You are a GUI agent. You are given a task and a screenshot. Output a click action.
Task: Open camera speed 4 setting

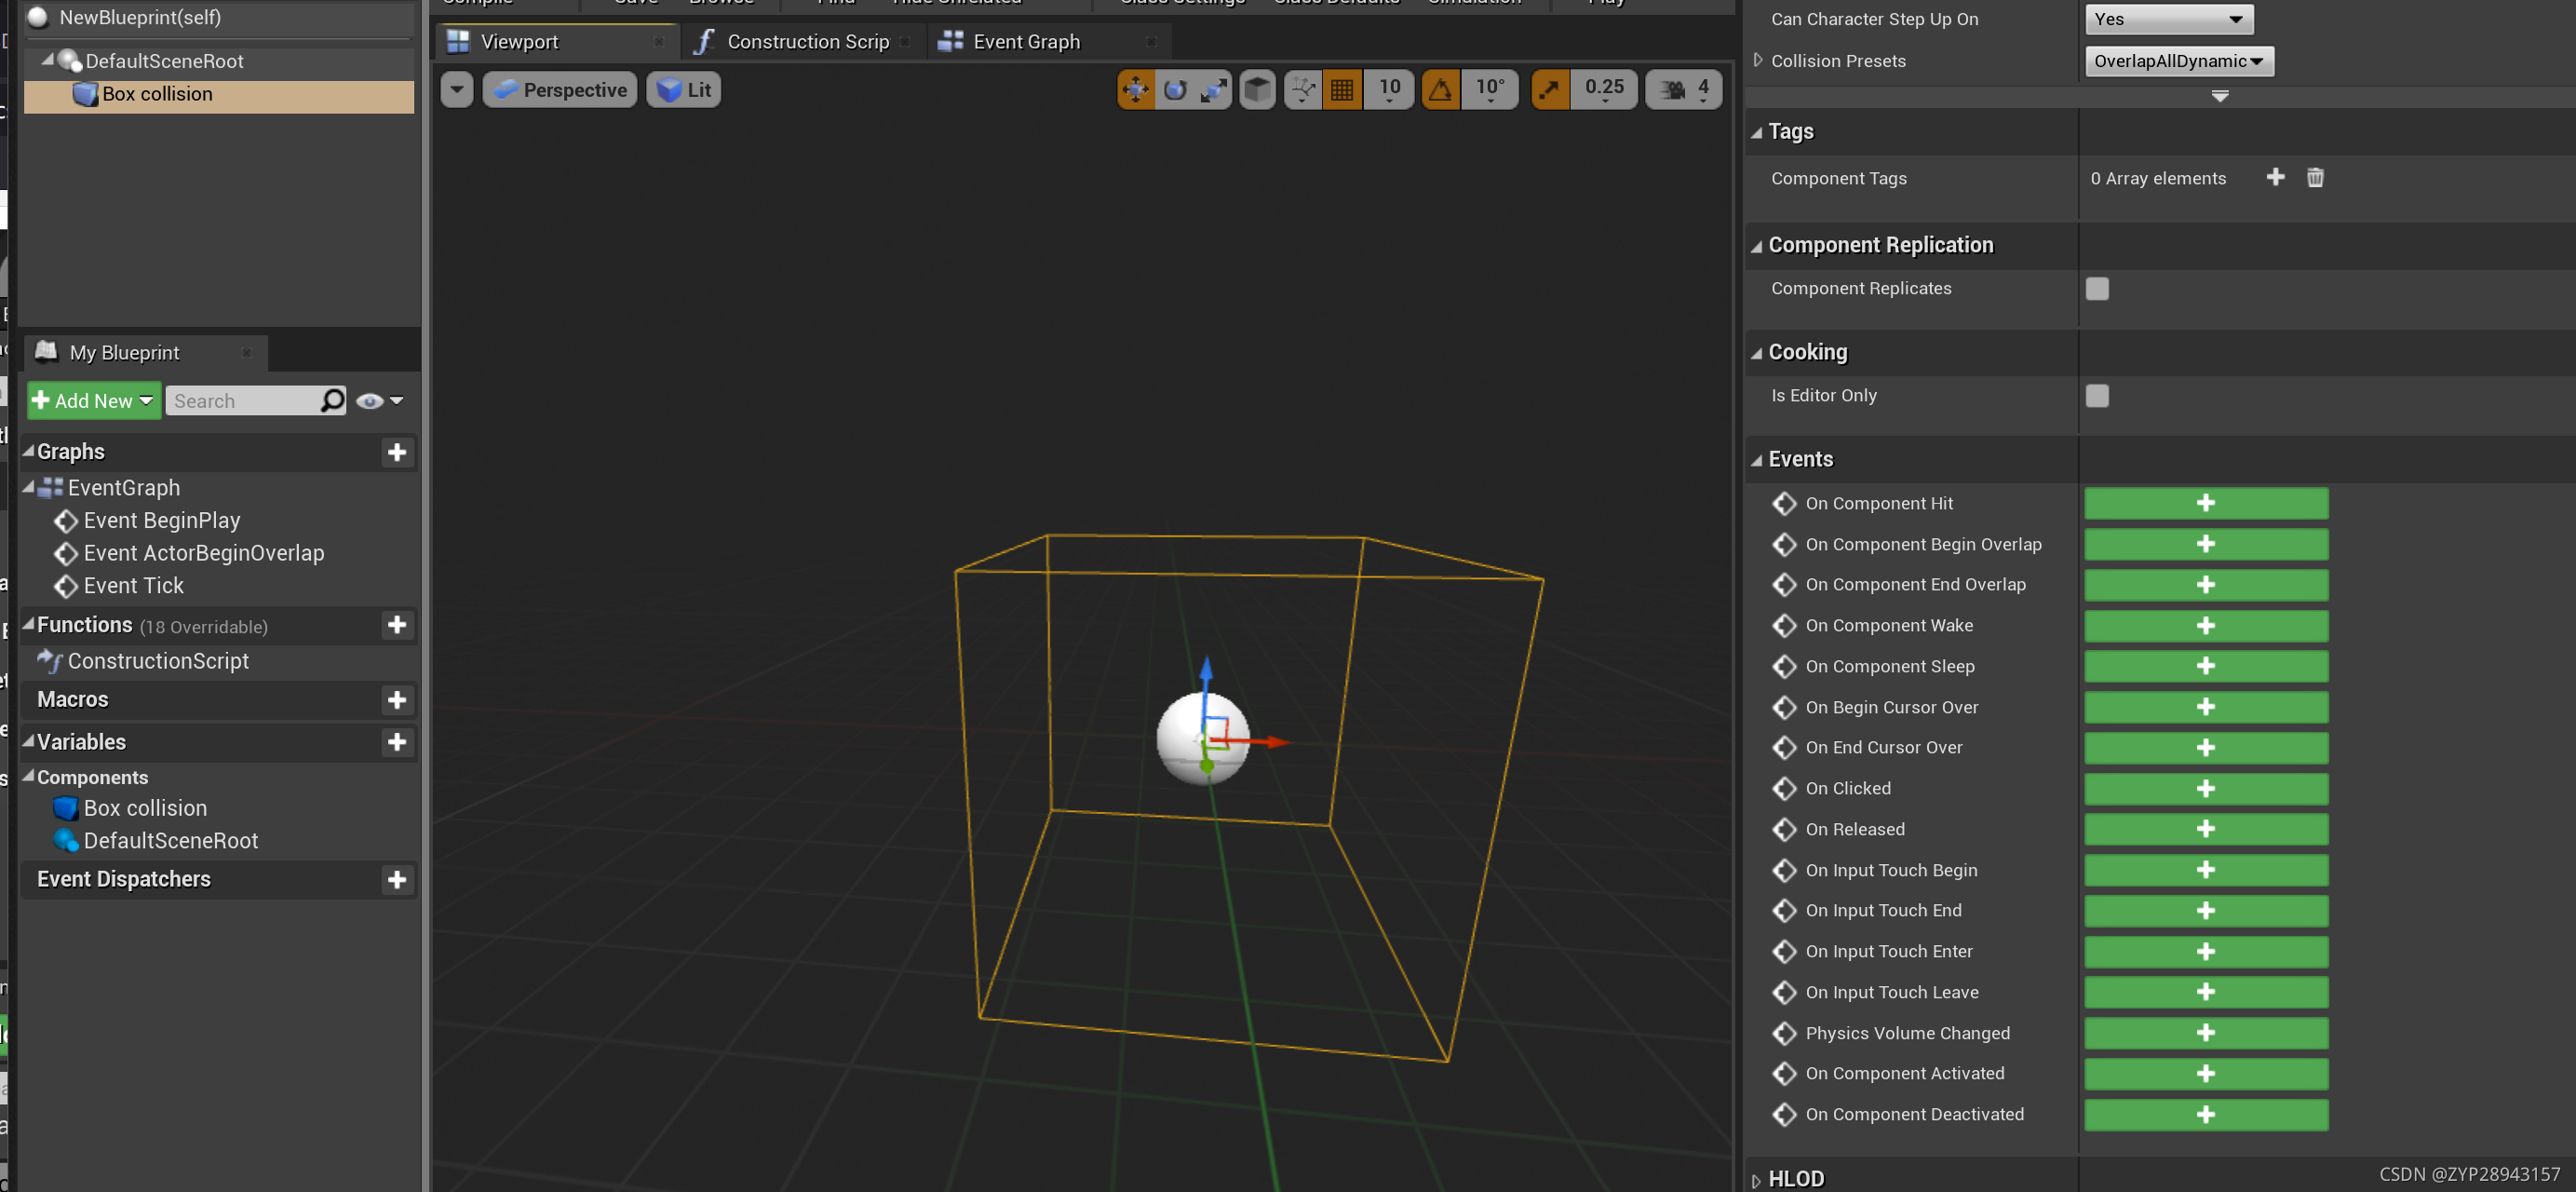point(1684,90)
